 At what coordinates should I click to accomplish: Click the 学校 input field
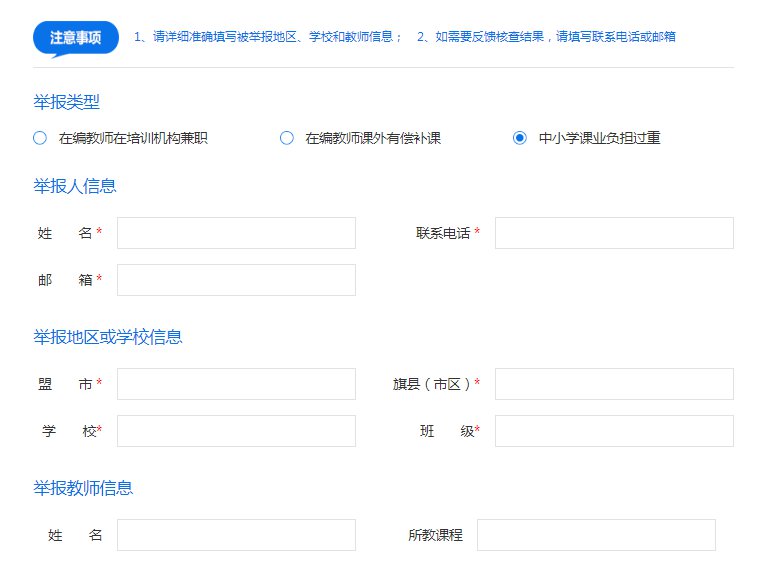pos(236,431)
